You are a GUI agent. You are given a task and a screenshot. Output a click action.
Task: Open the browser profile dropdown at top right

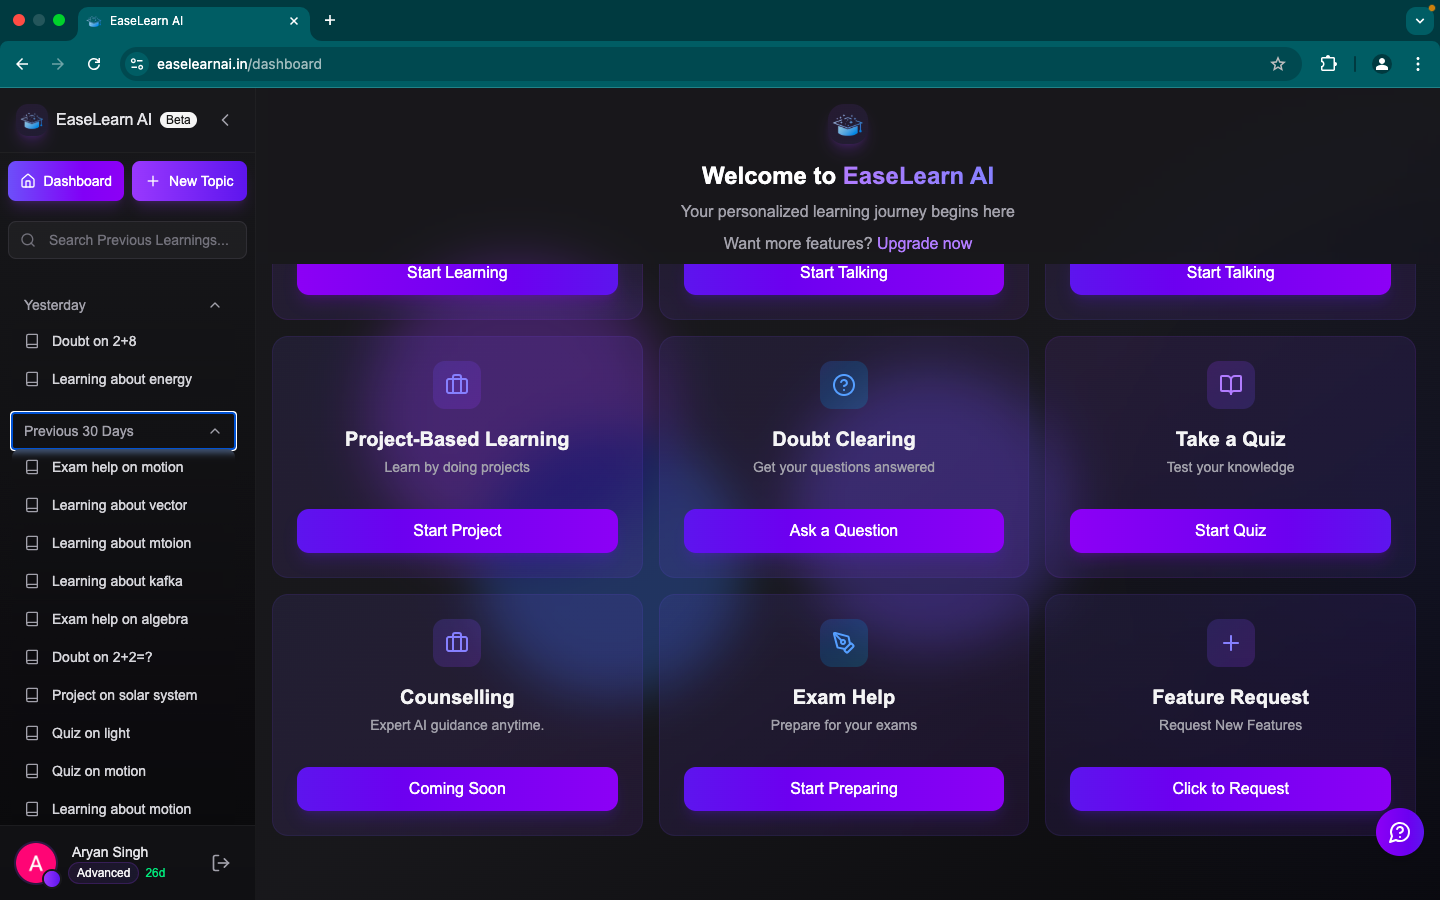click(x=1381, y=63)
